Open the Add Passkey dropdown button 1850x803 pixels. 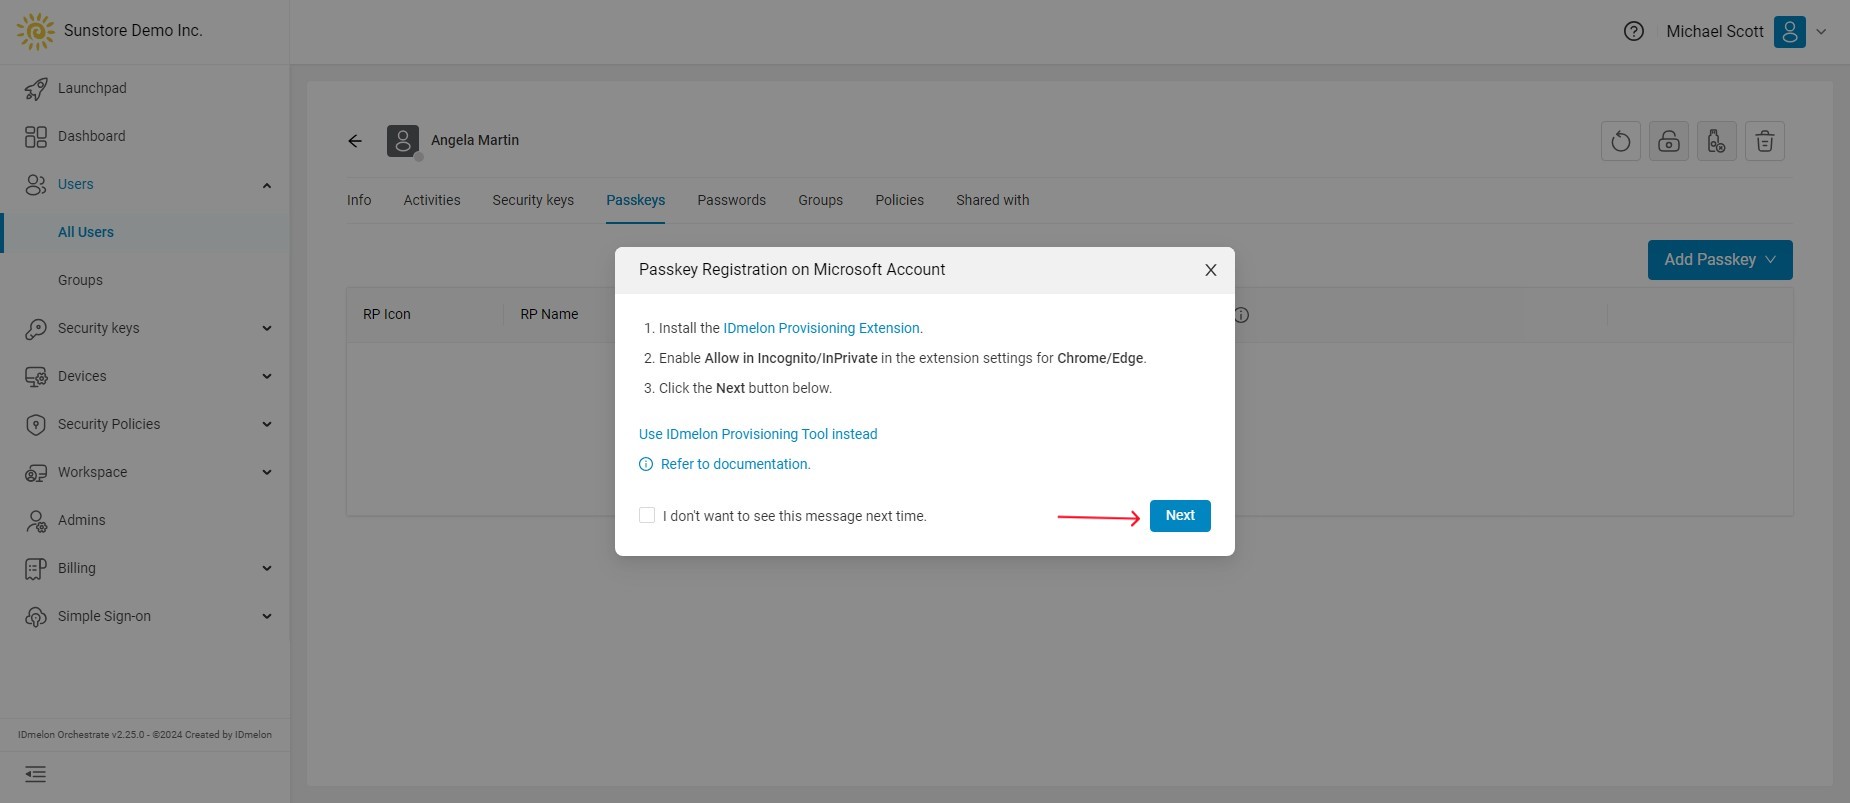pos(1720,260)
